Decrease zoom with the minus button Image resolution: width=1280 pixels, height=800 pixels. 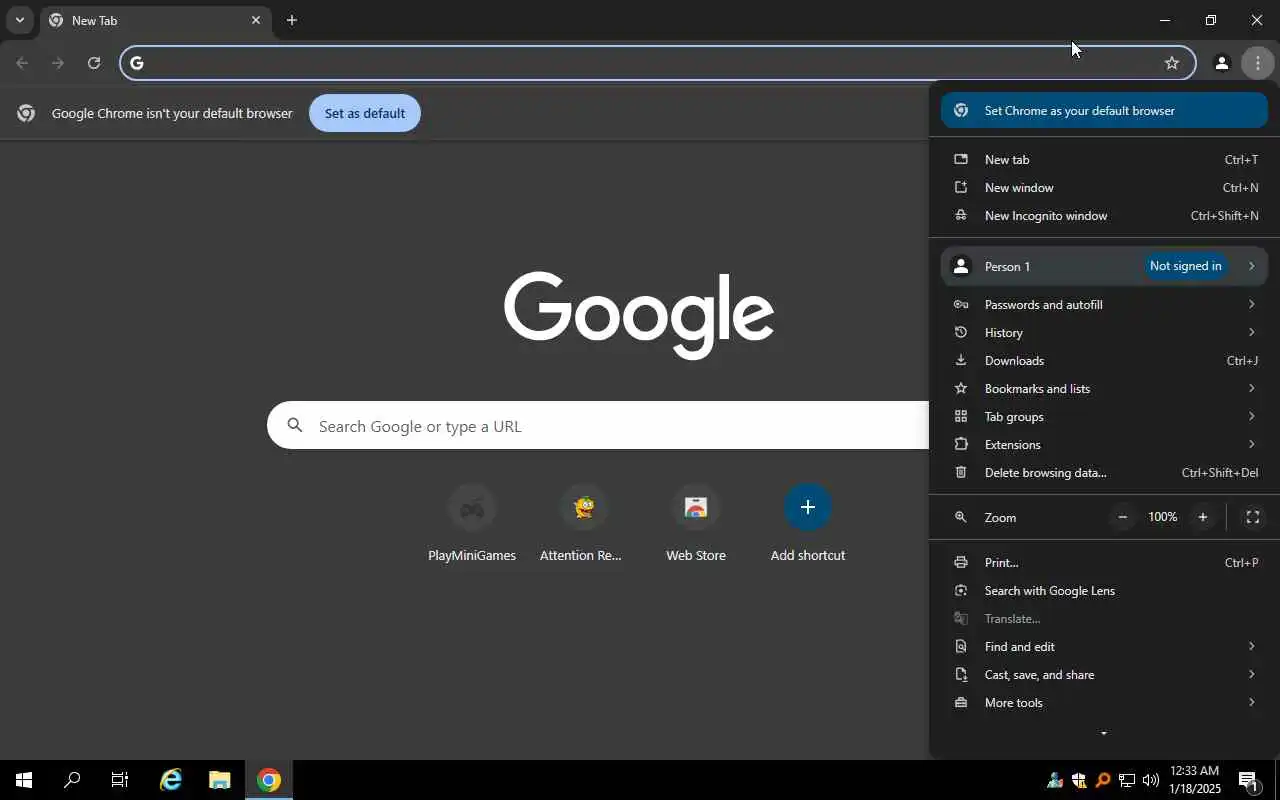click(x=1122, y=517)
